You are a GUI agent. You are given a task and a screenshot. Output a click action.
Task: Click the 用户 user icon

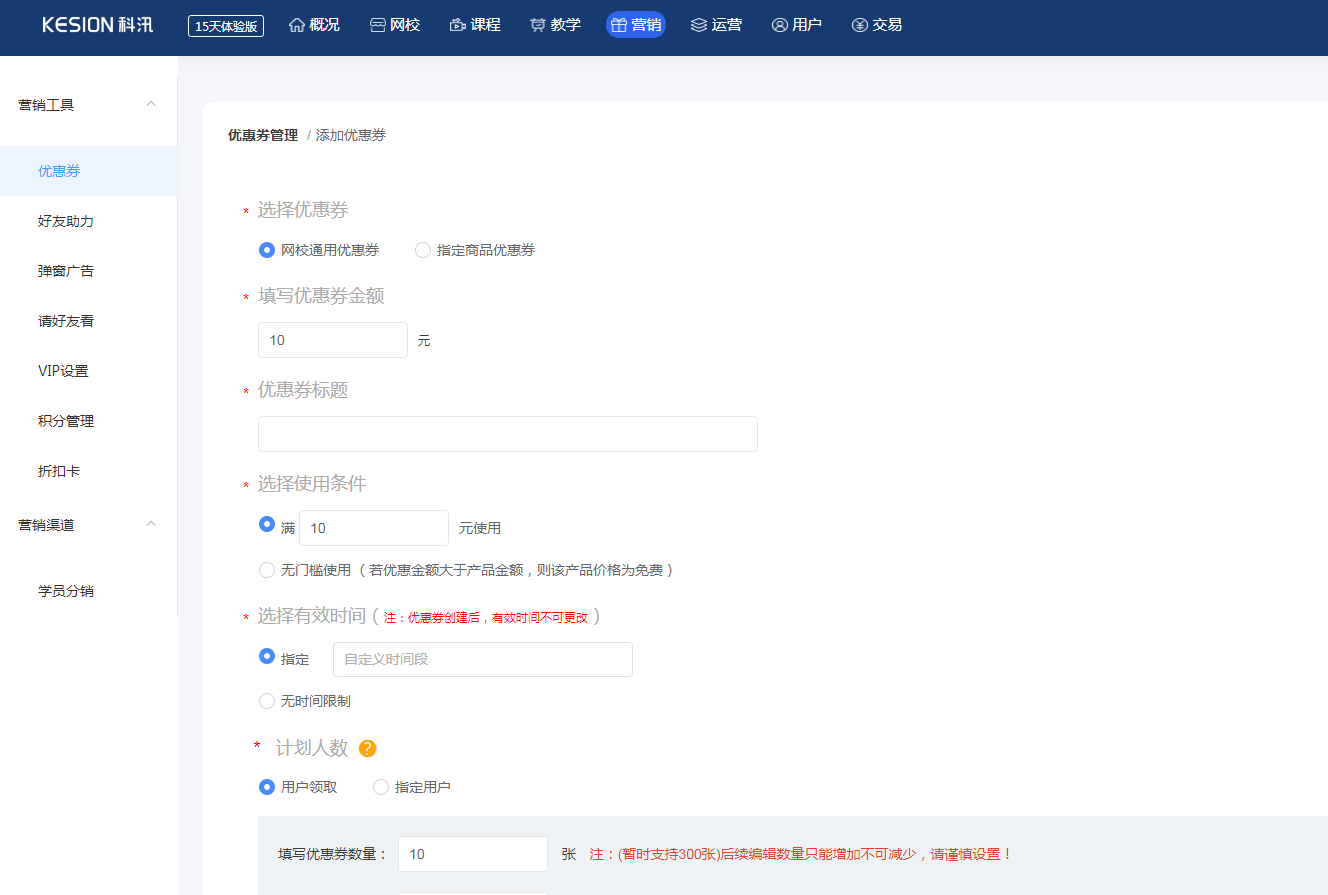(x=780, y=25)
